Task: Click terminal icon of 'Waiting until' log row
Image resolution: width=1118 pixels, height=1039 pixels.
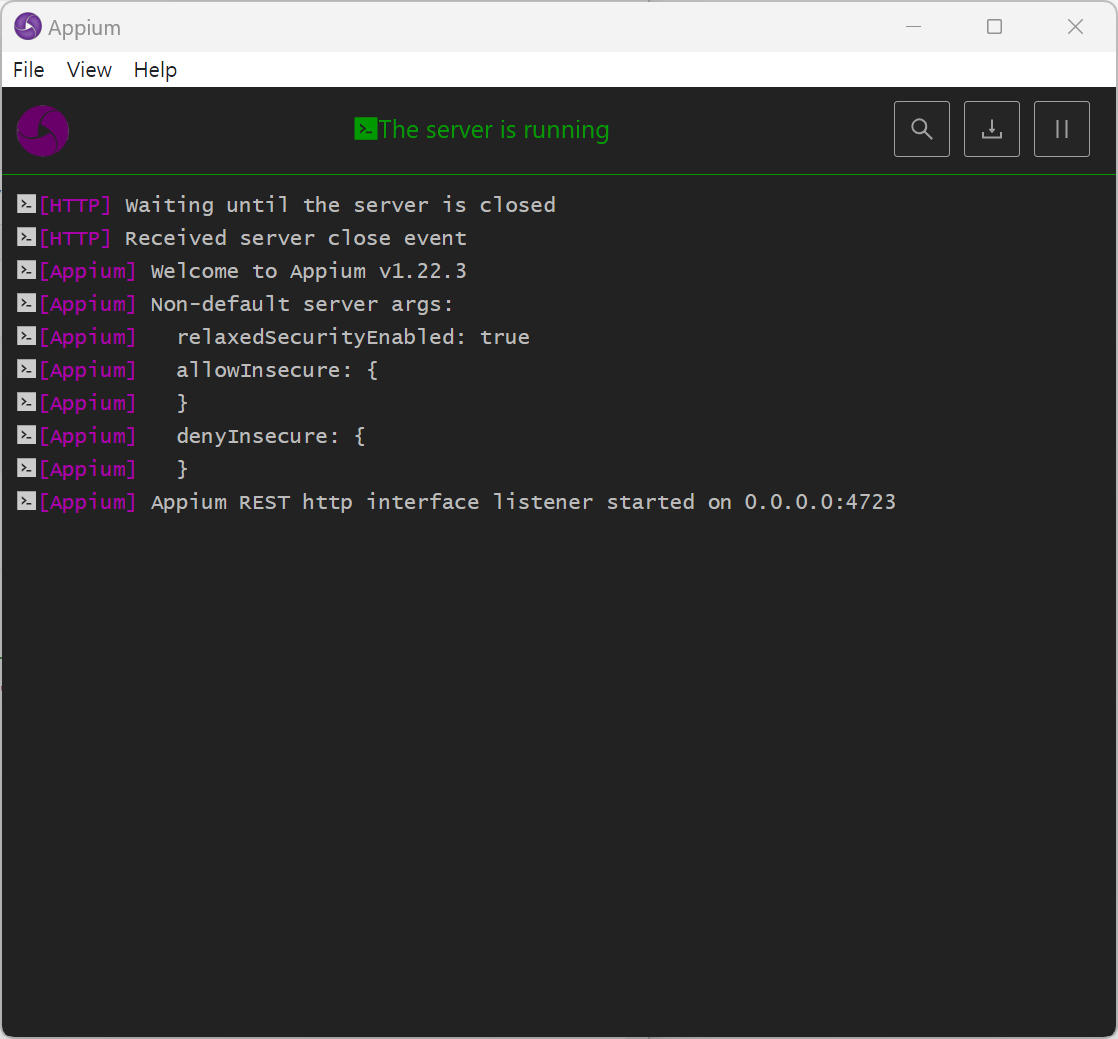Action: [26, 204]
